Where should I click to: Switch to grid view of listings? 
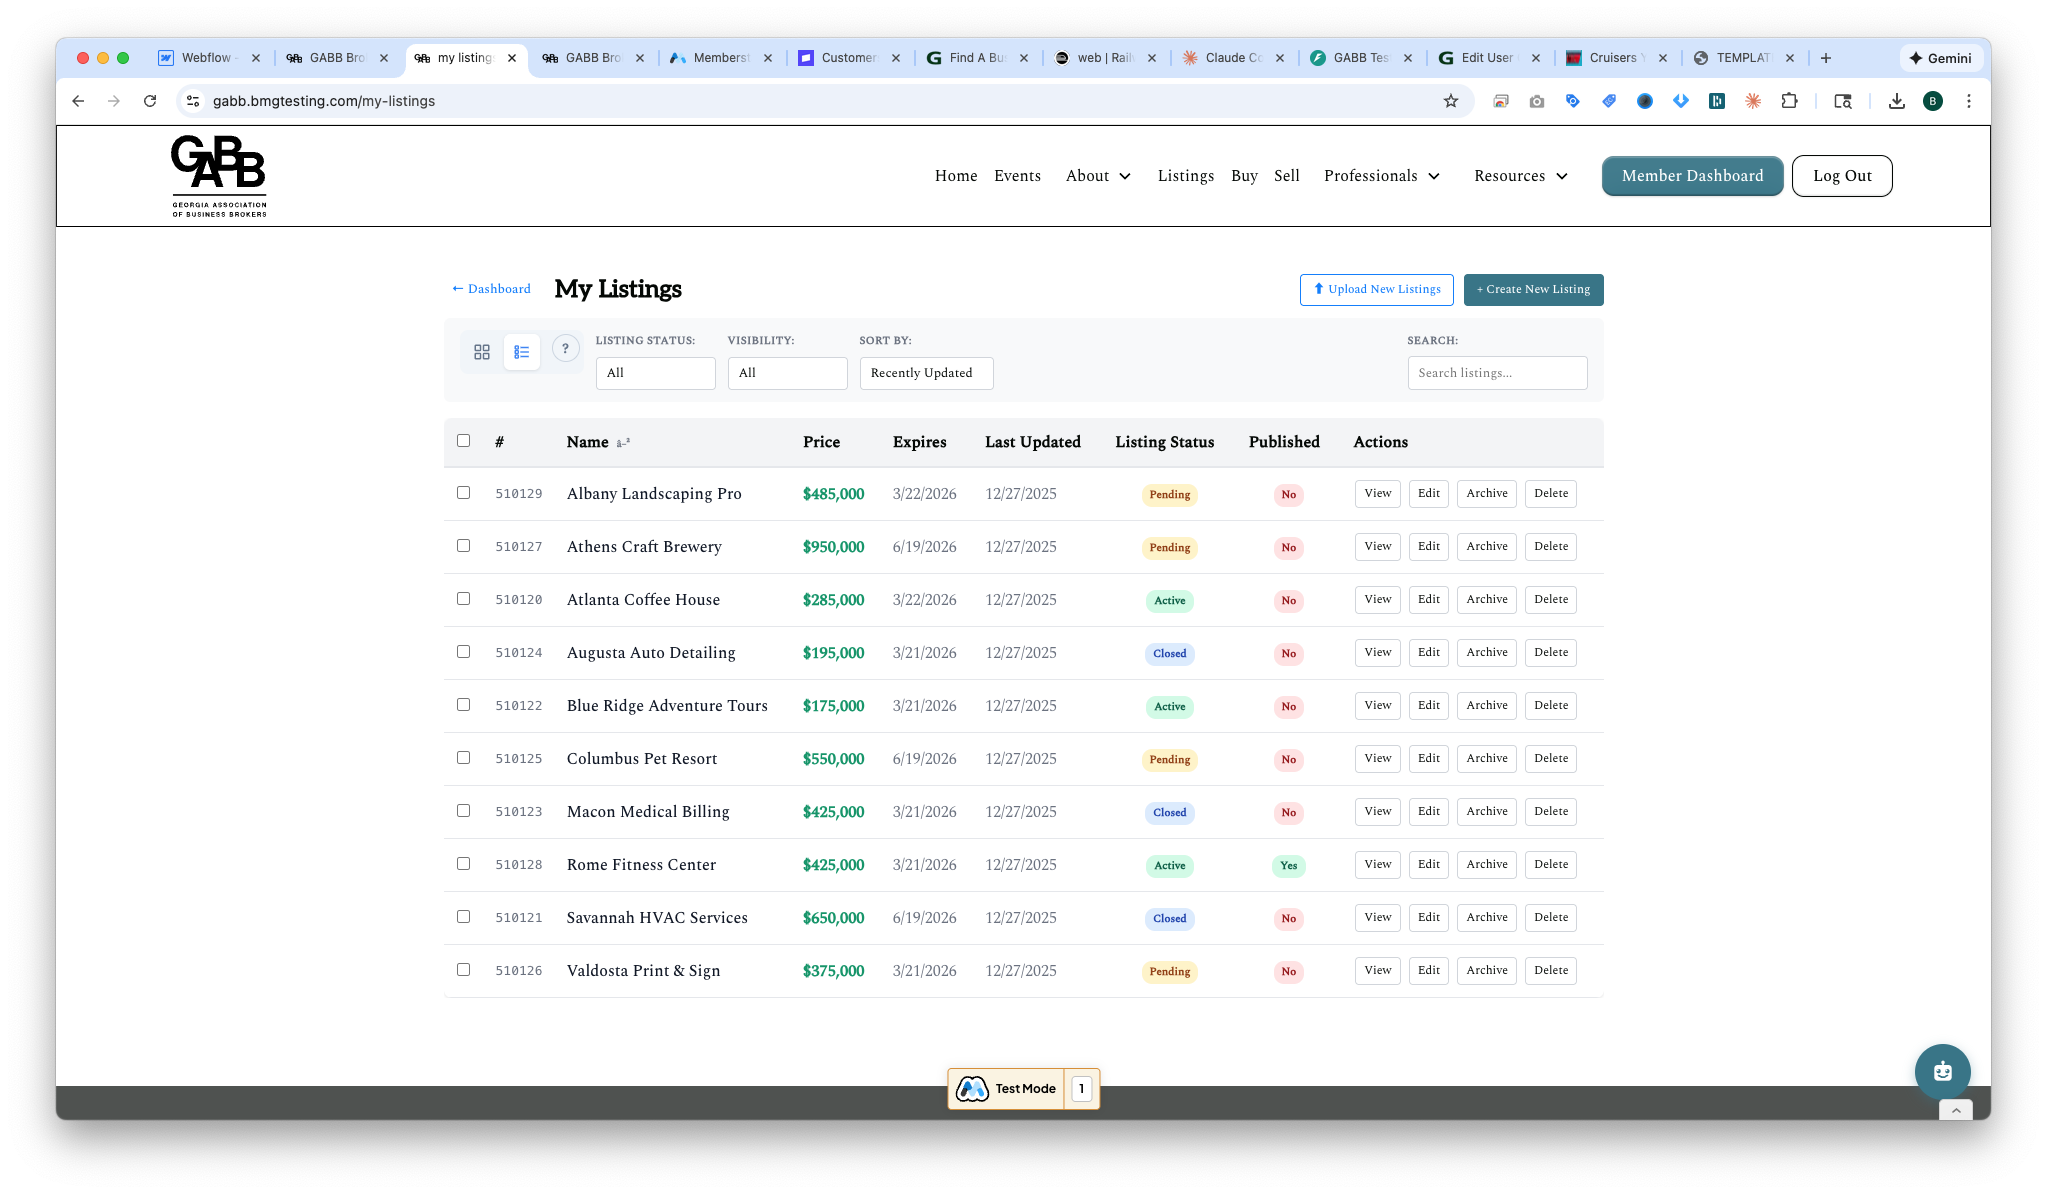[481, 351]
